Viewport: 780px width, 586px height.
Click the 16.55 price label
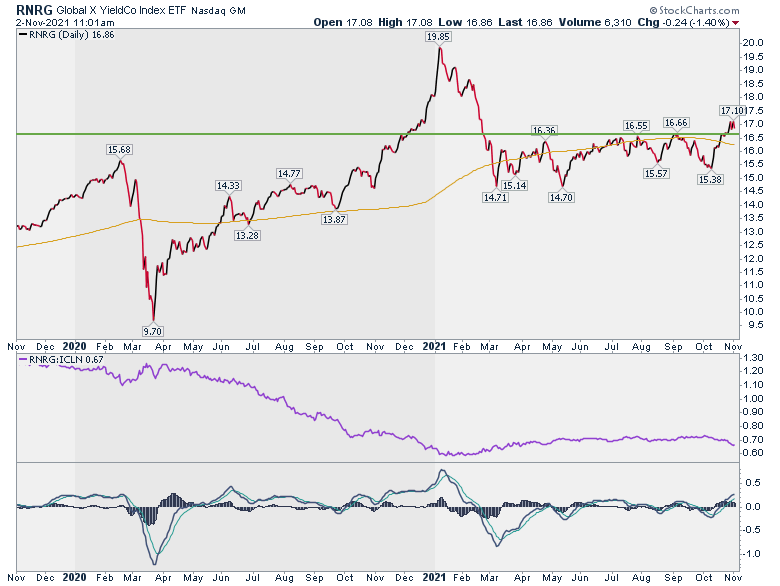[636, 125]
